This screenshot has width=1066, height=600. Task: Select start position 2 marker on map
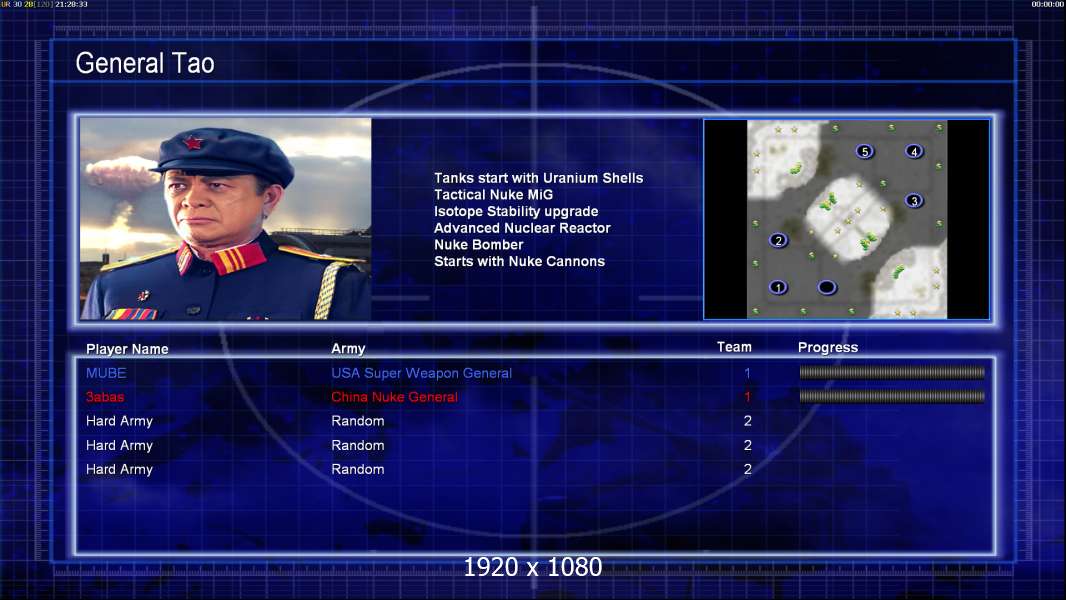[778, 240]
